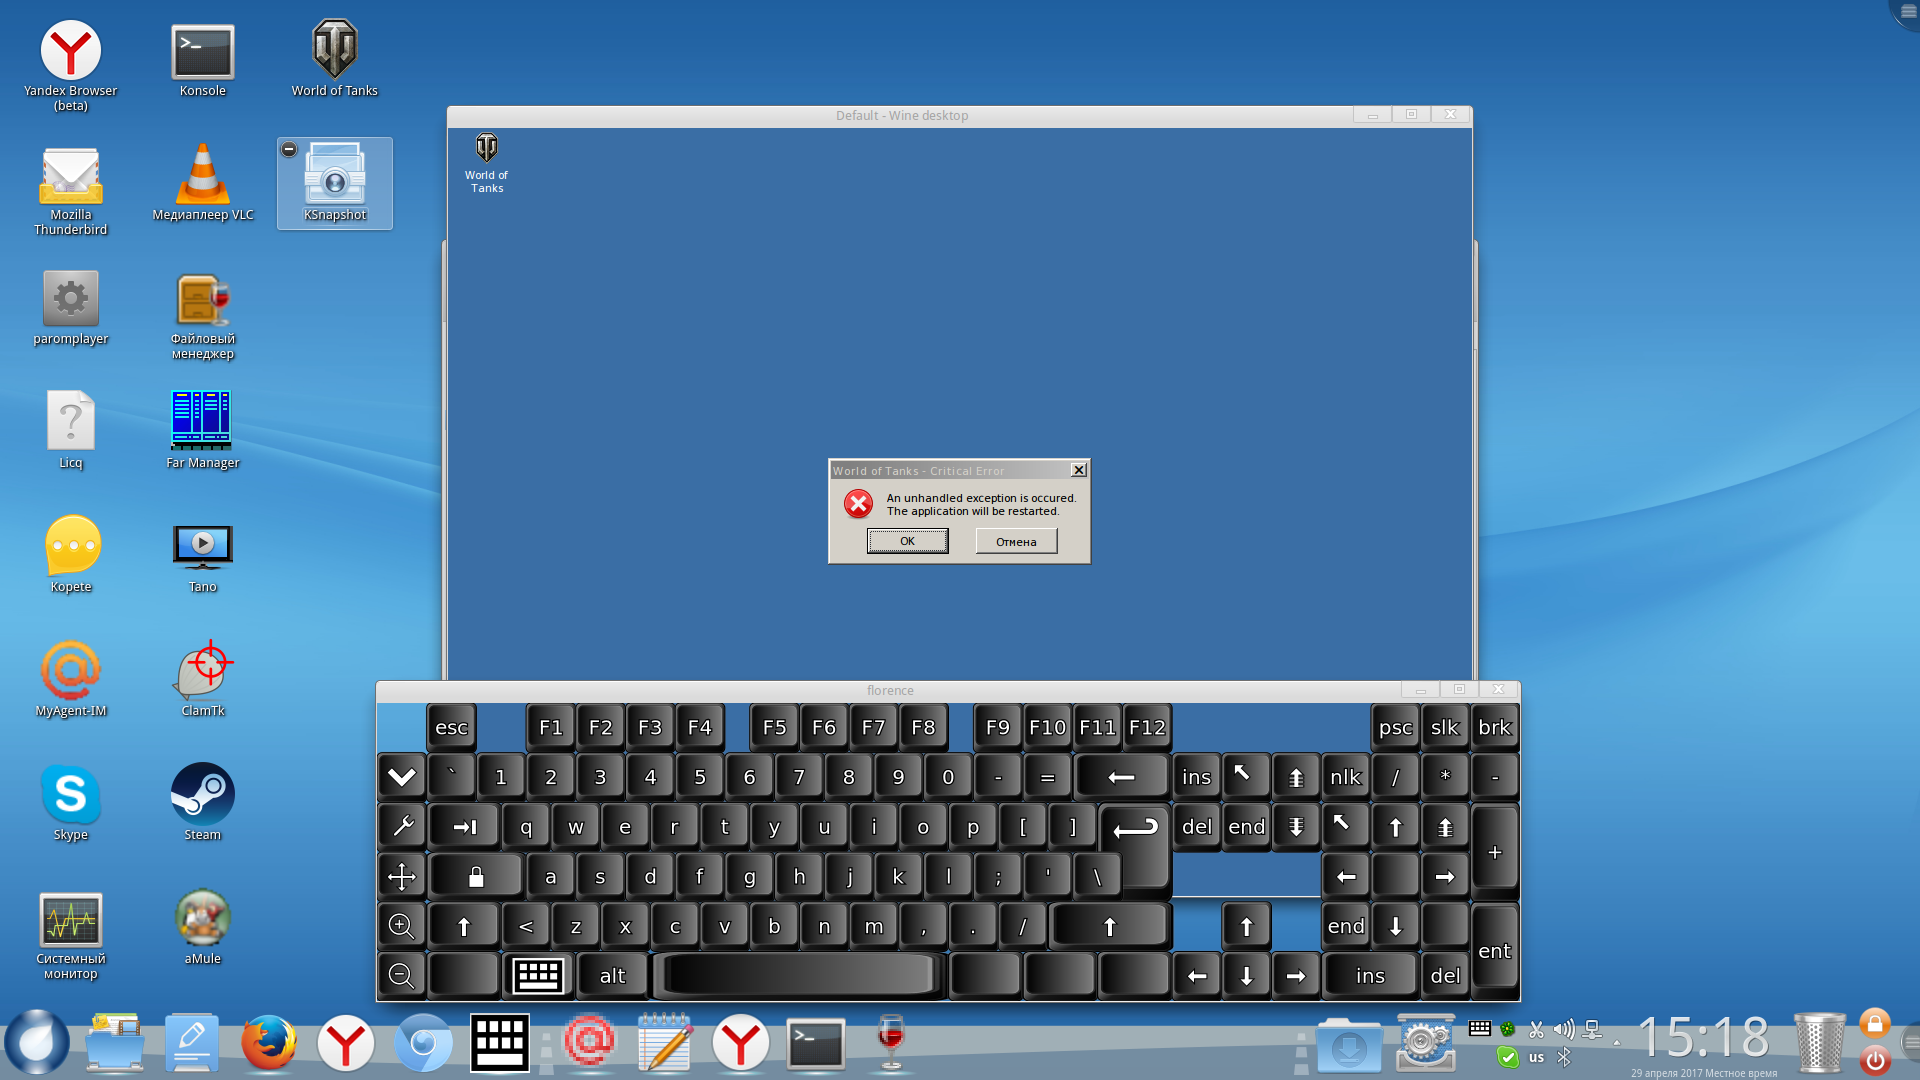Open the volume control in the system tray
Screen dimensions: 1920x1080
click(1564, 1029)
